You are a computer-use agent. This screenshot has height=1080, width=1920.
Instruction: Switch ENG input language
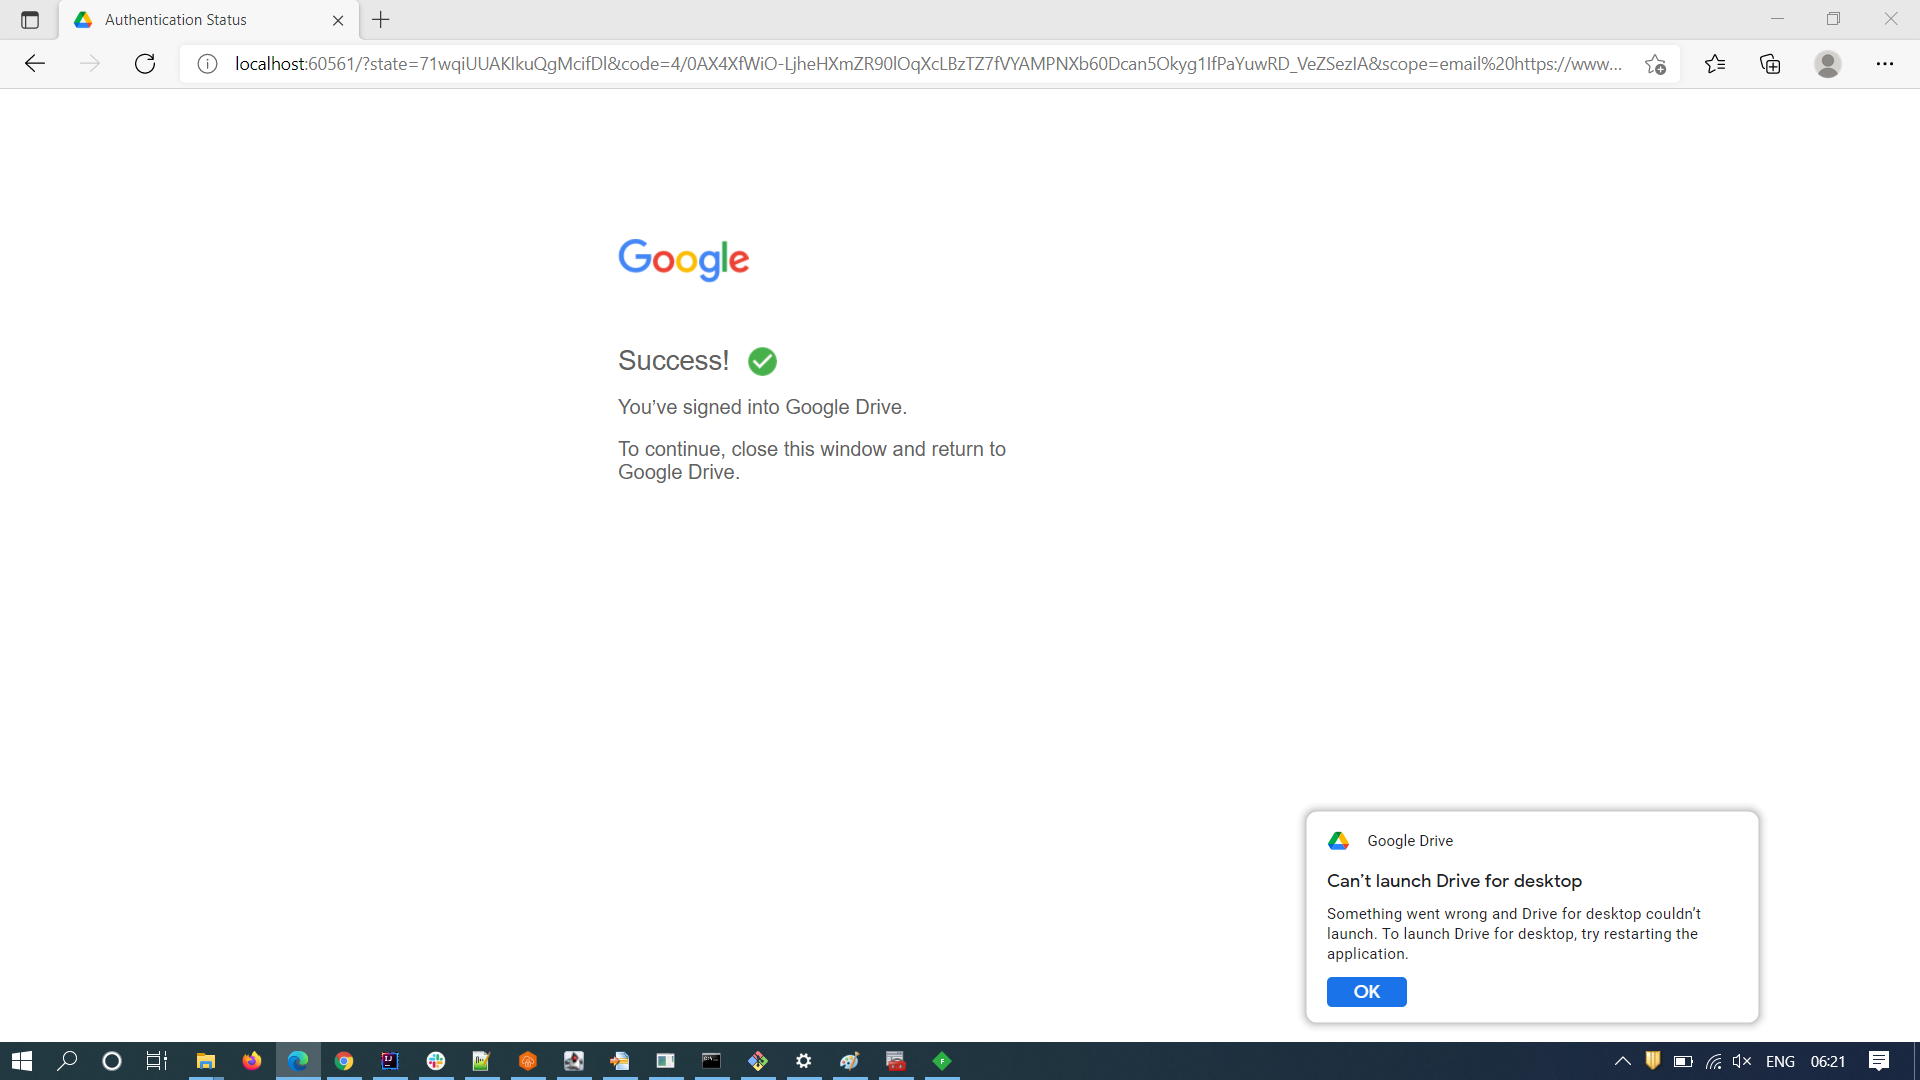[x=1780, y=1061]
